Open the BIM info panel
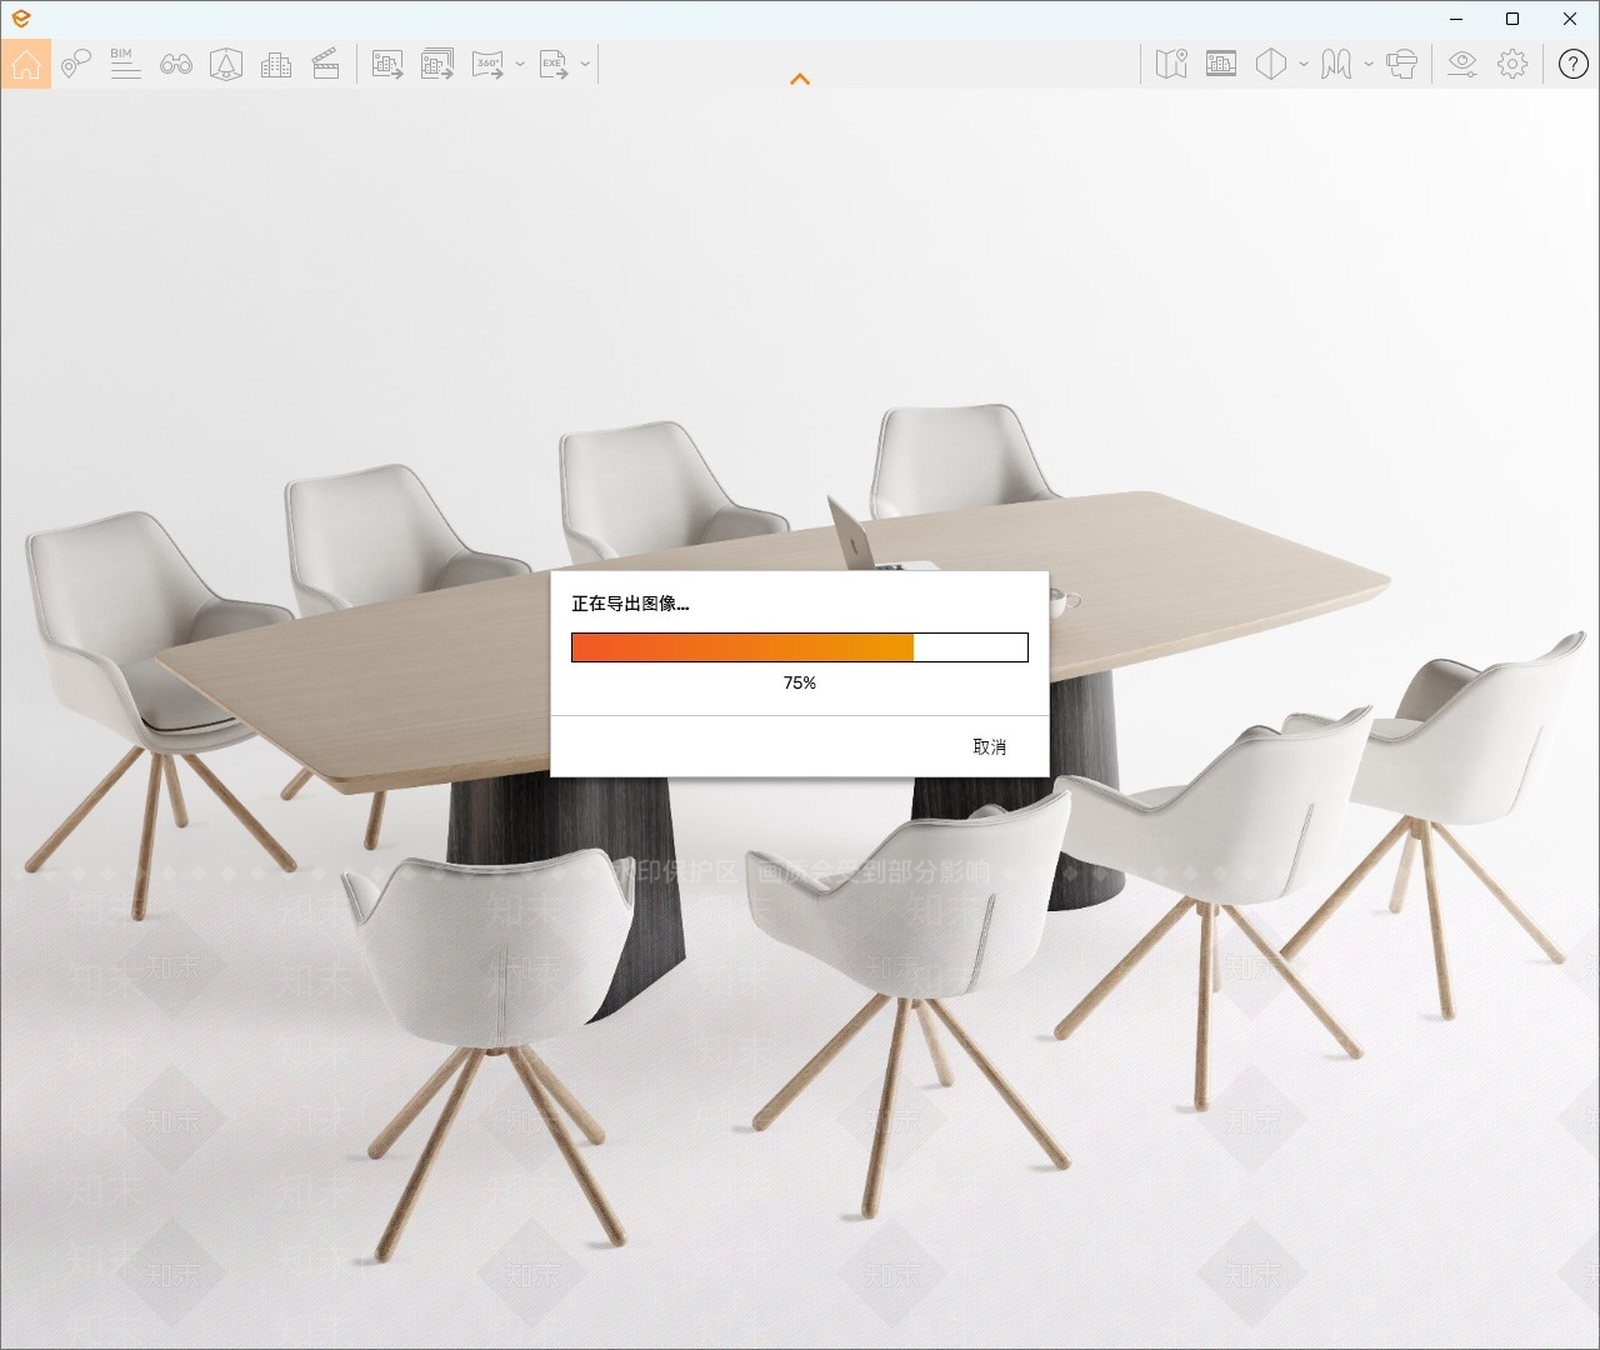This screenshot has height=1350, width=1600. click(x=125, y=64)
